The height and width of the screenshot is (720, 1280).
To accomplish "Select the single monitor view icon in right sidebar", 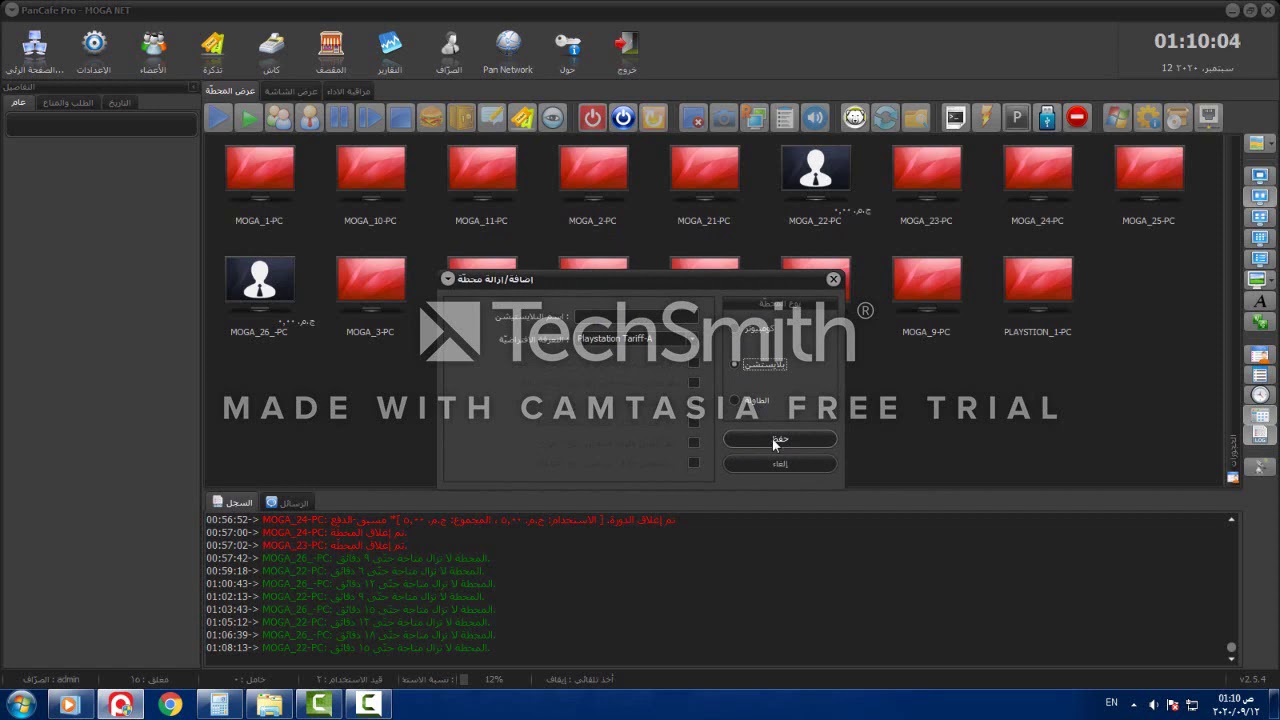I will click(1260, 176).
